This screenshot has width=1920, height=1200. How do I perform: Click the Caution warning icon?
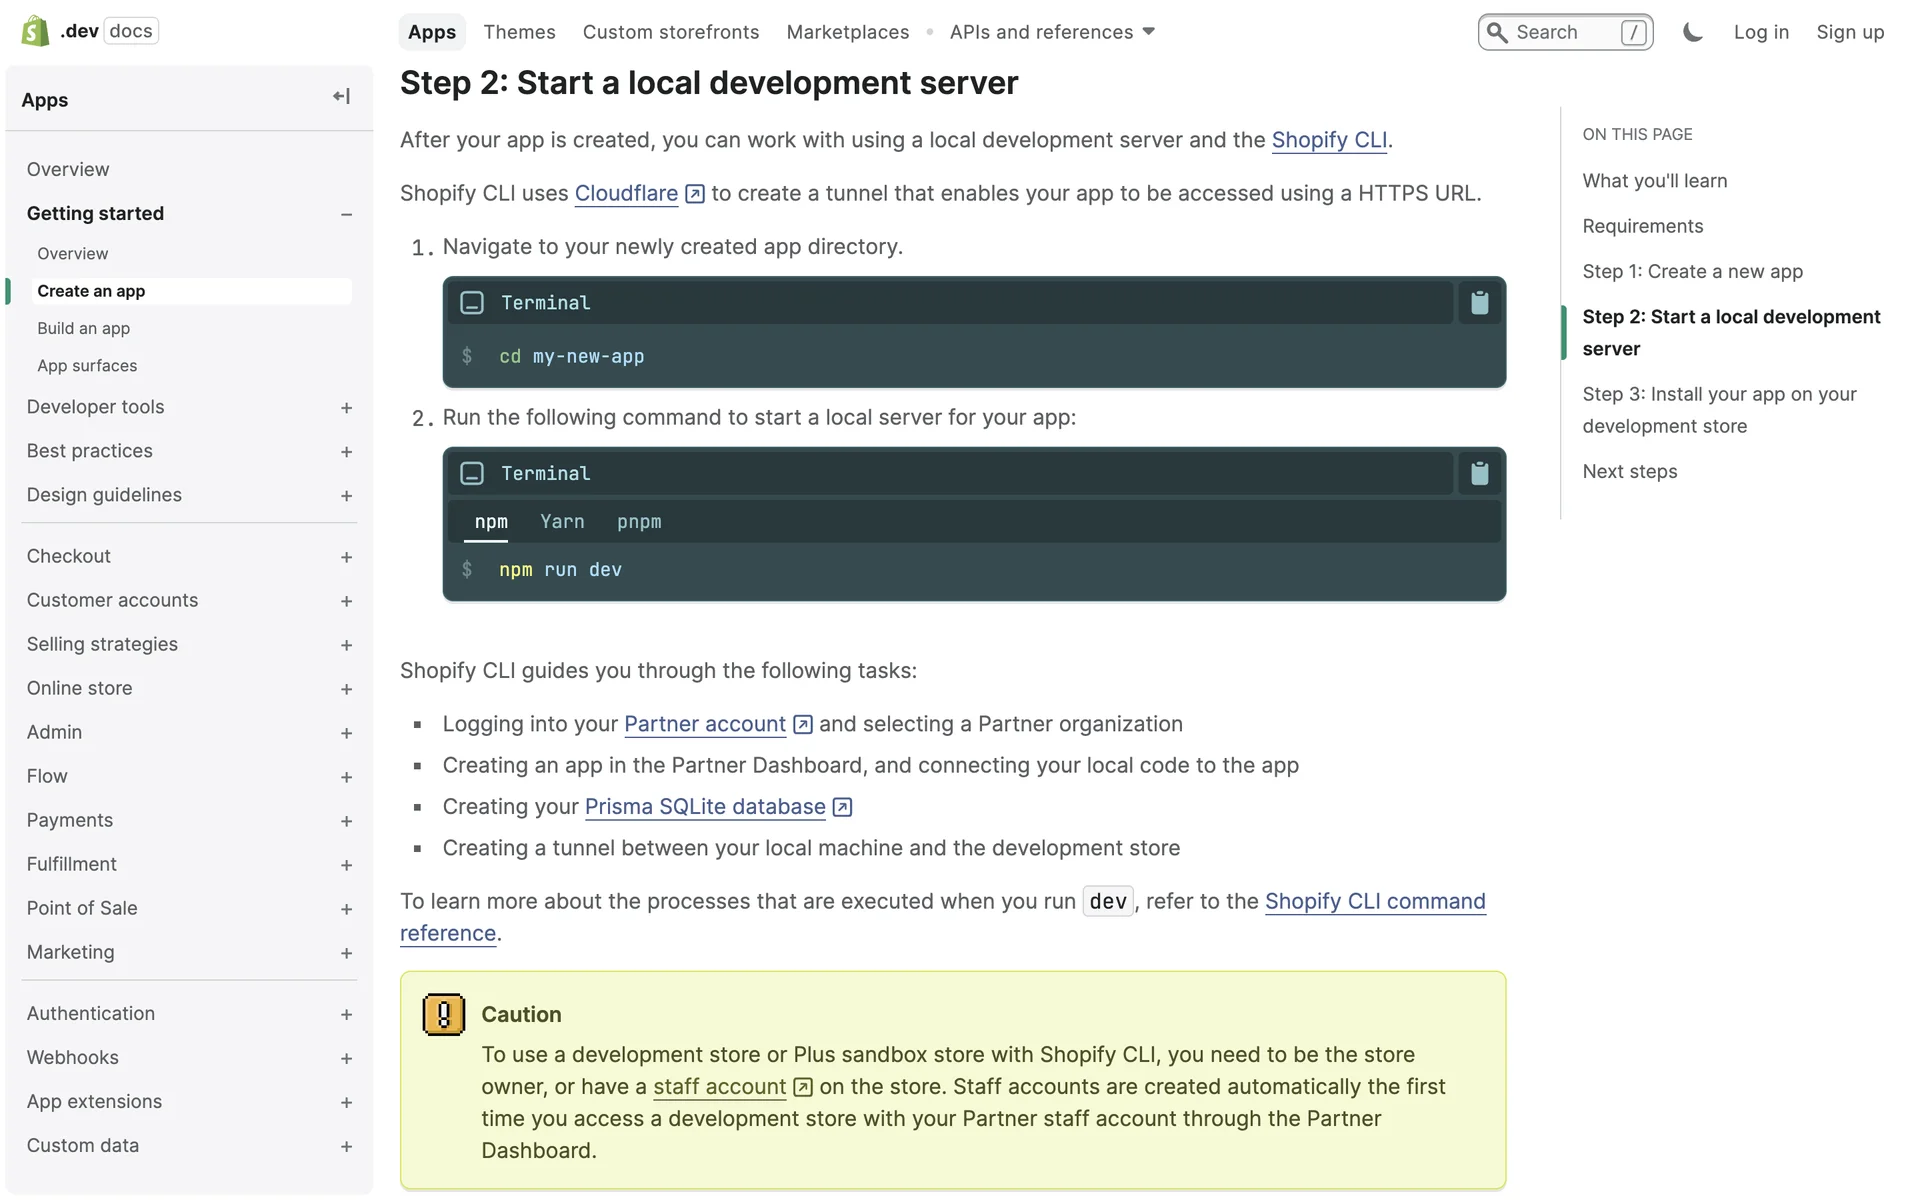[x=443, y=1014]
